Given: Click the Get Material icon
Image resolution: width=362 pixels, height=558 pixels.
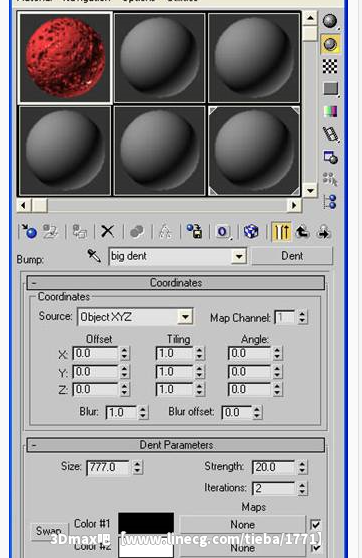Looking at the screenshot, I should tap(30, 232).
